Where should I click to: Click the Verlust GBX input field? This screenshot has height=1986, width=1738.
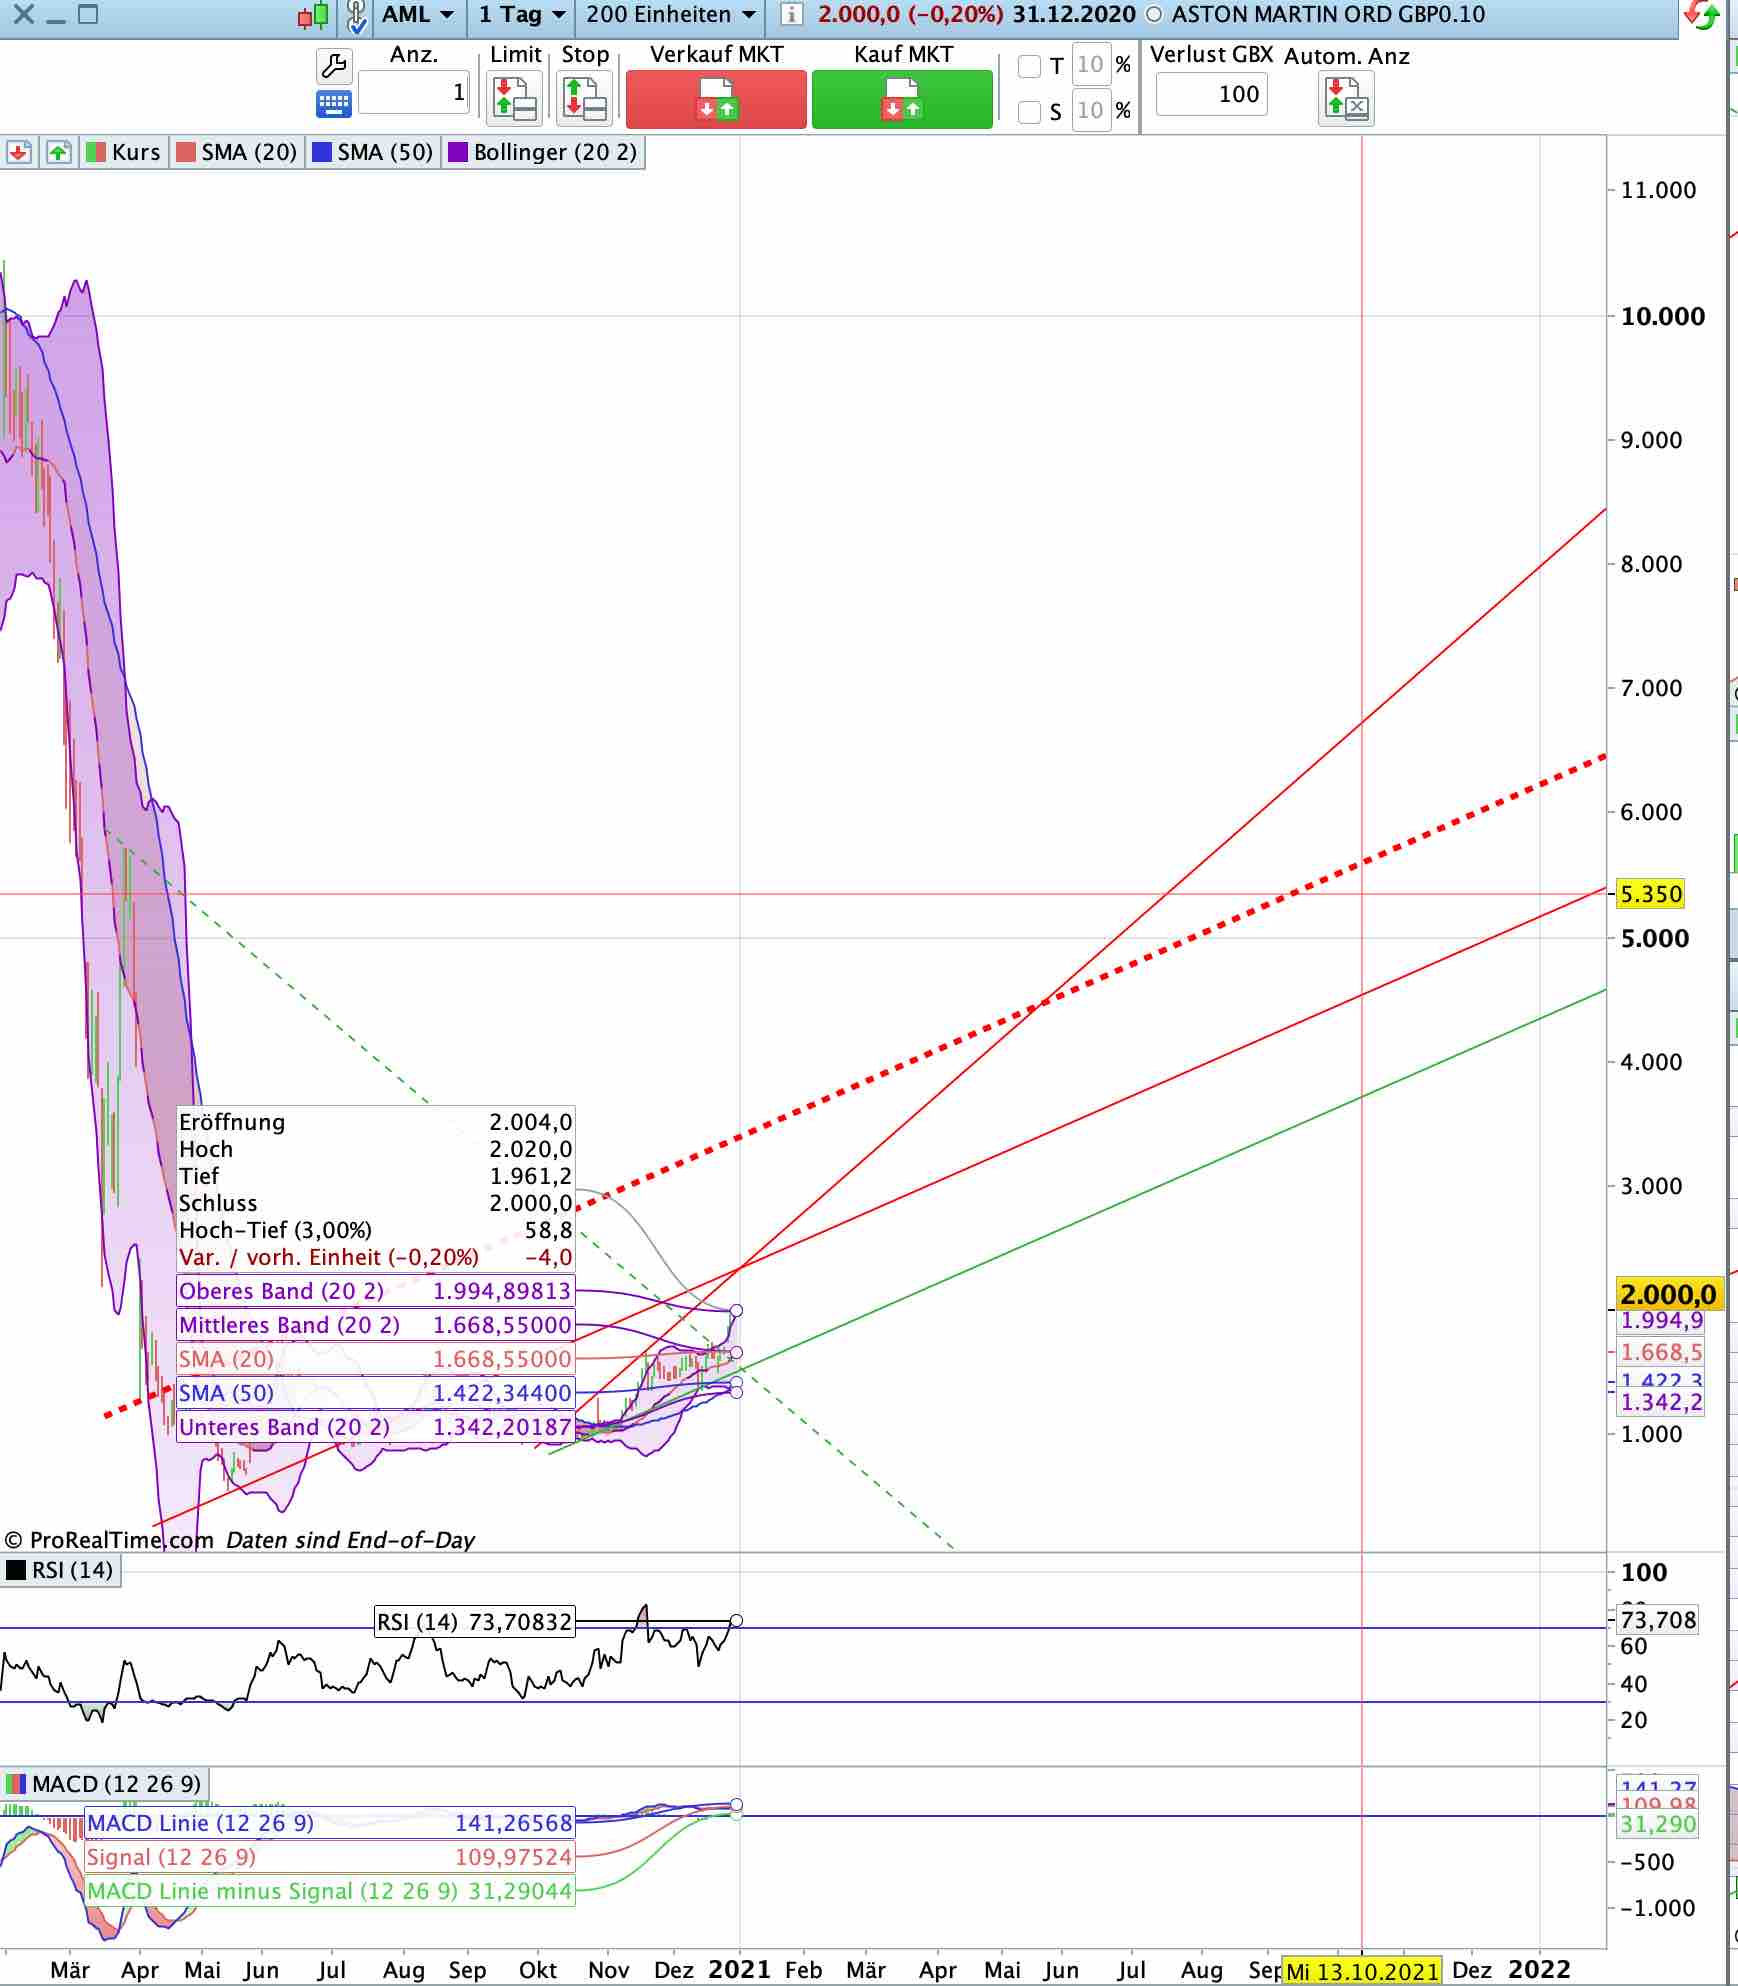tap(1211, 94)
